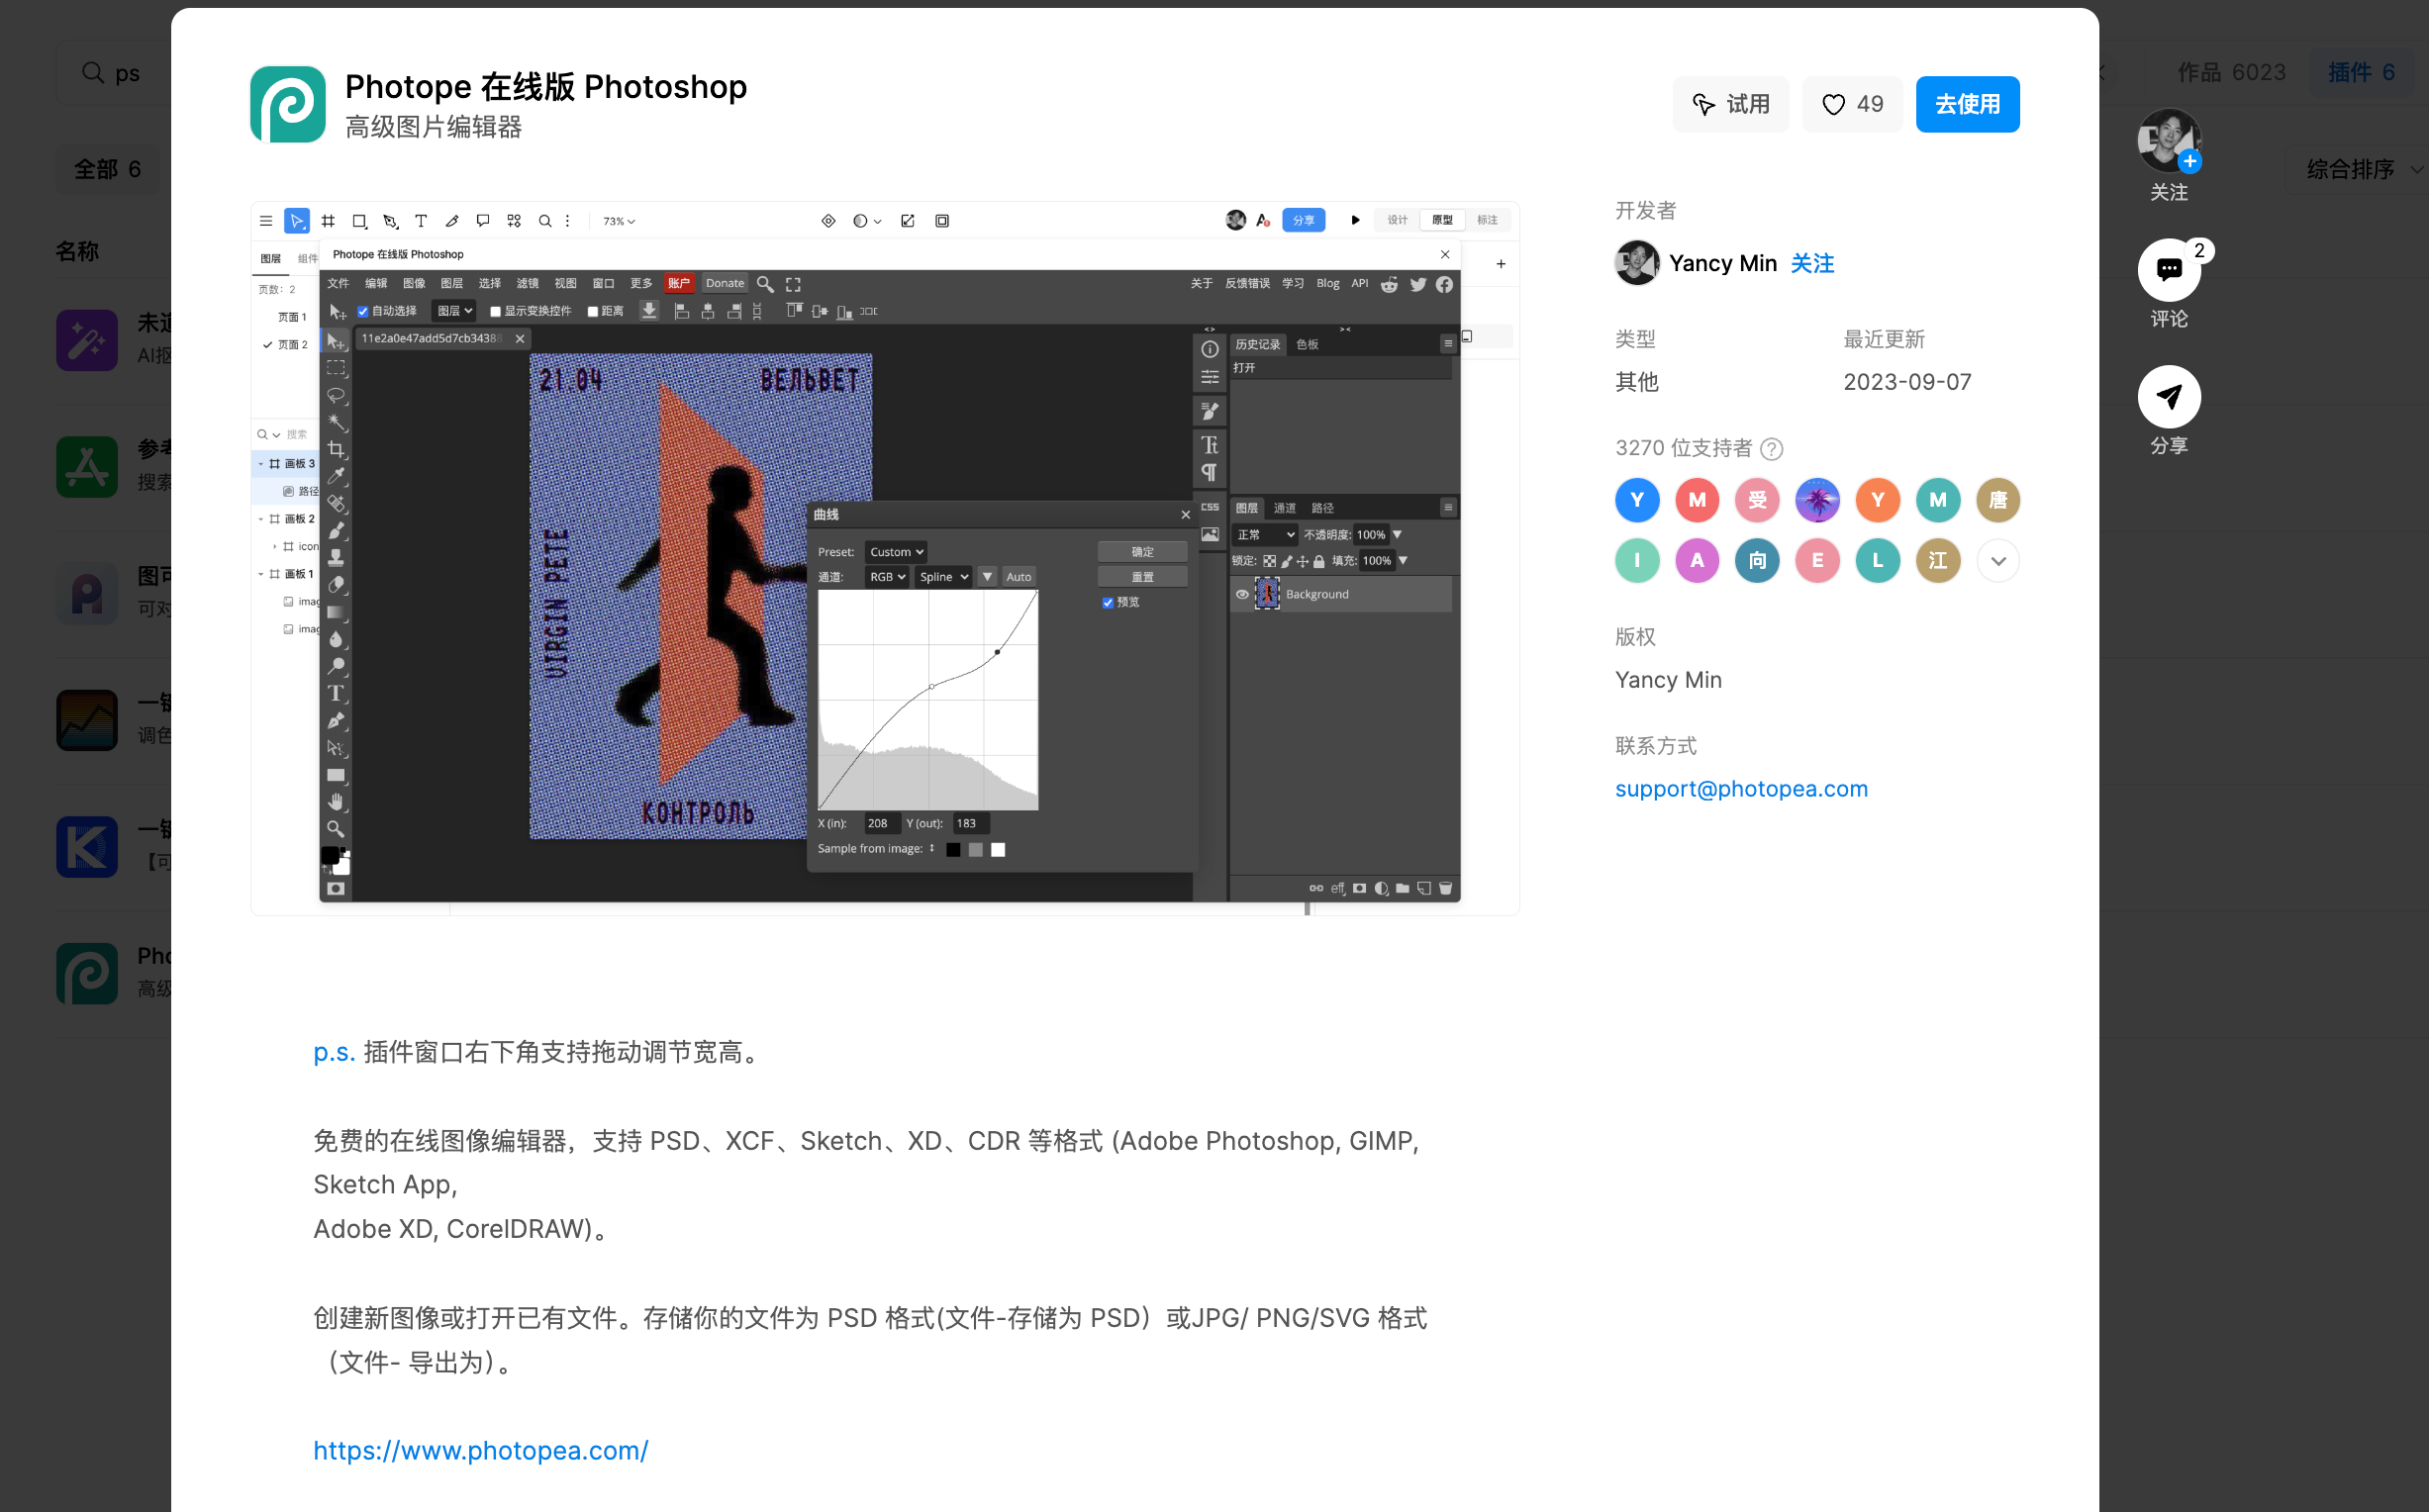The width and height of the screenshot is (2429, 1512).
Task: Open the RGB channel dropdown
Action: (887, 577)
